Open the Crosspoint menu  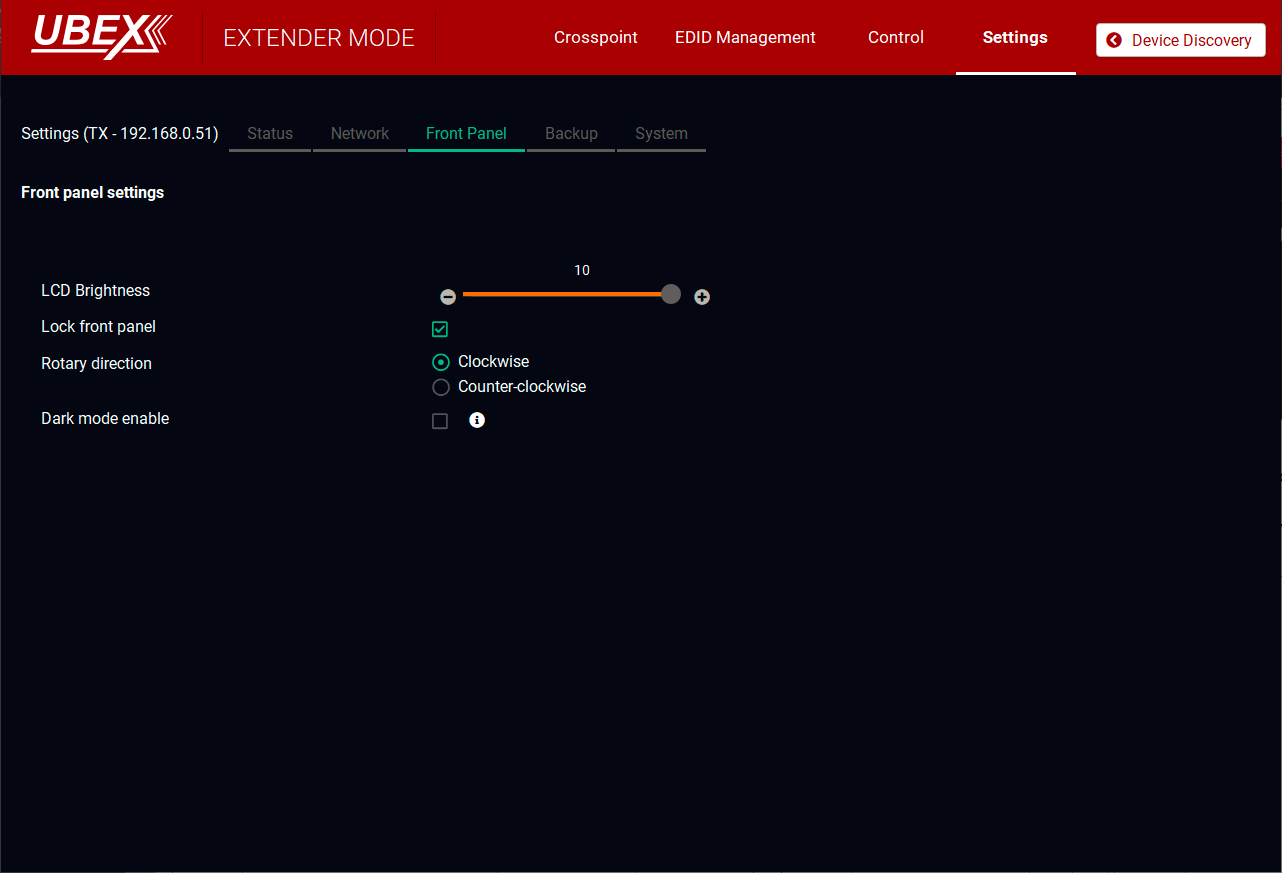[x=596, y=37]
